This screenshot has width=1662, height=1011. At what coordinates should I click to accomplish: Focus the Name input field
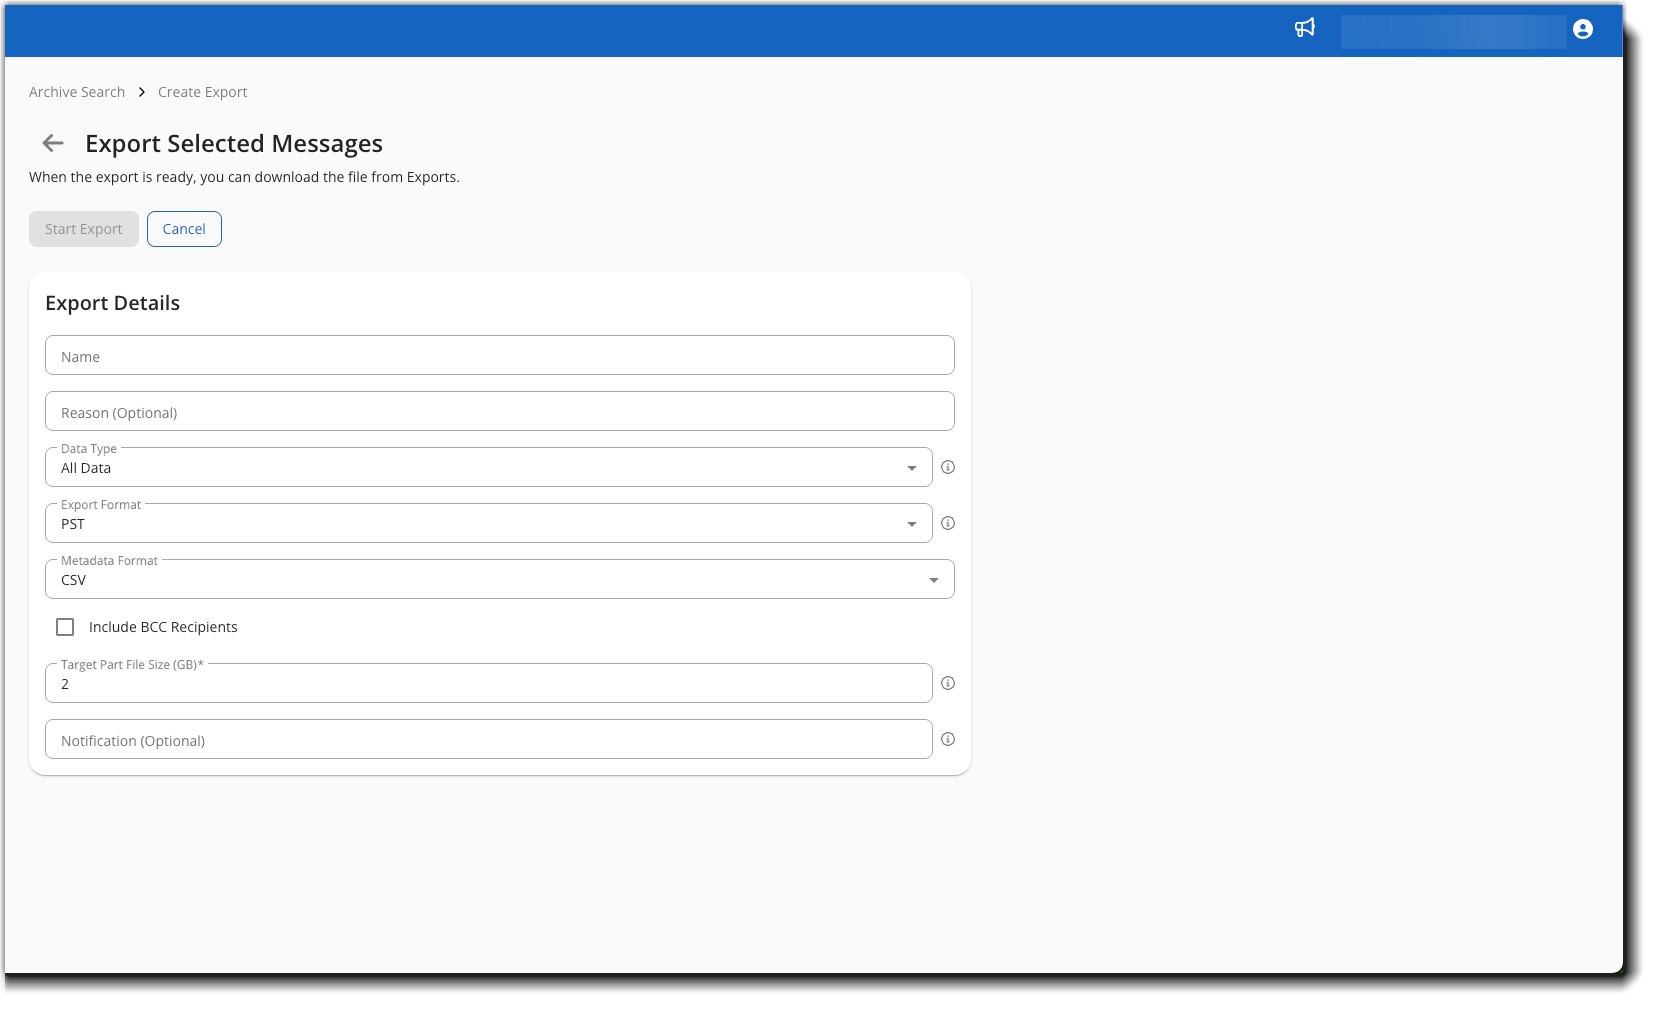pos(499,356)
